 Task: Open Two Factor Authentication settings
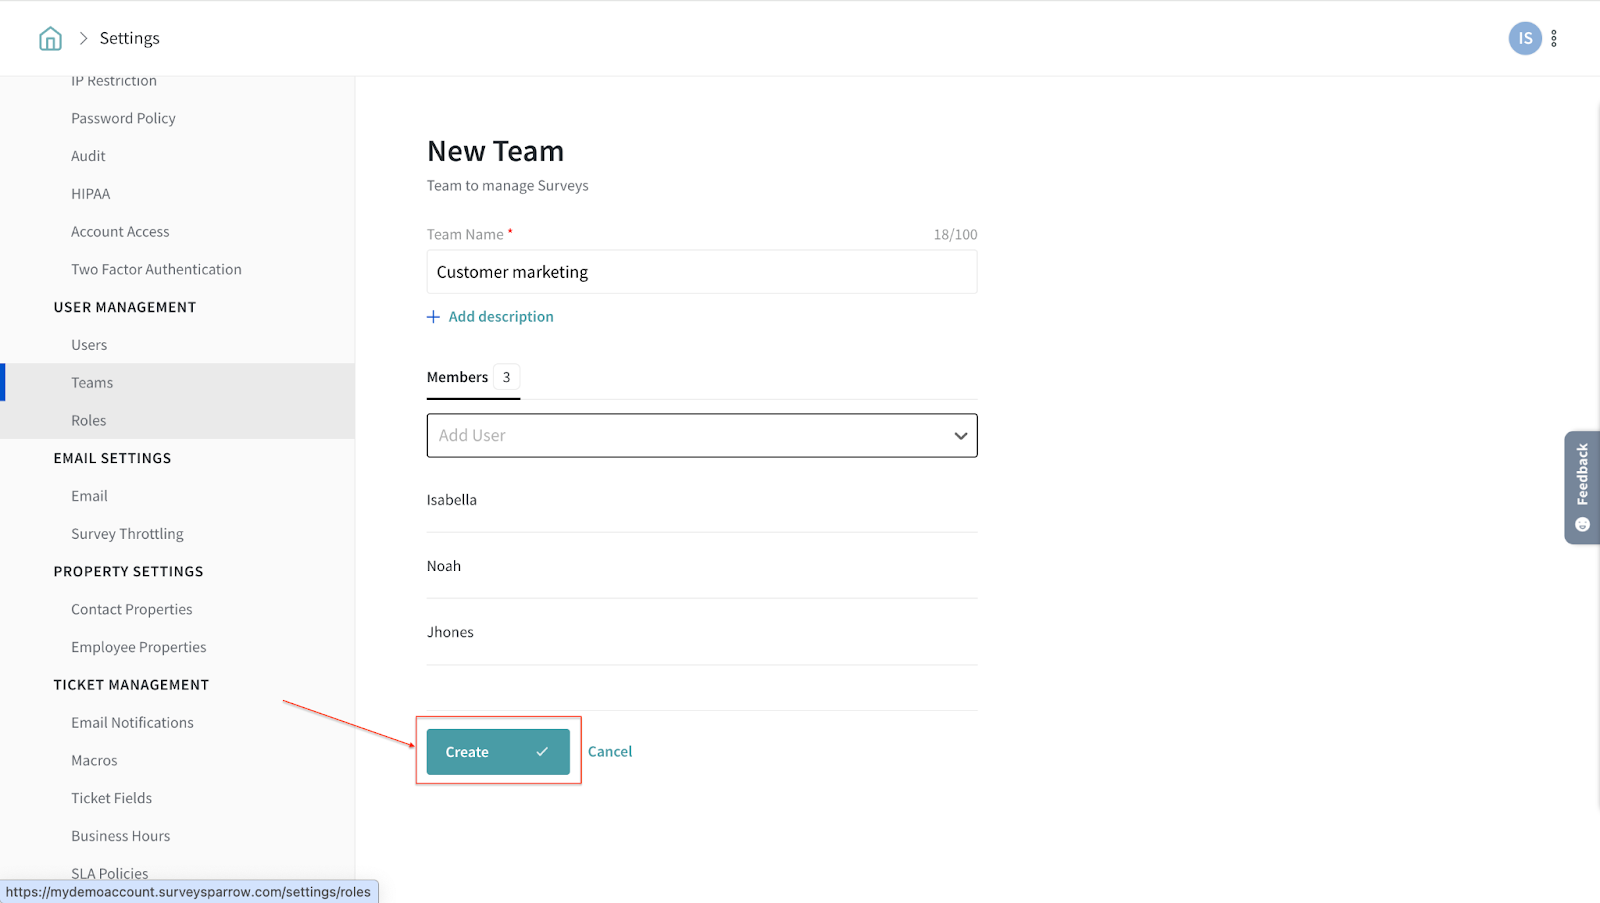156,269
